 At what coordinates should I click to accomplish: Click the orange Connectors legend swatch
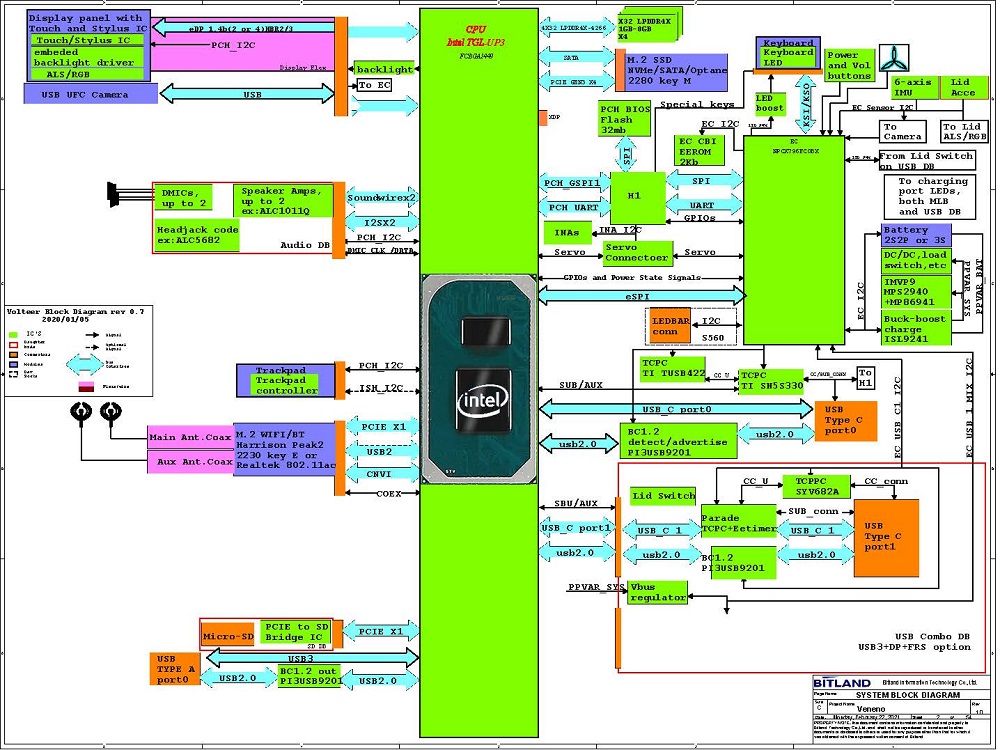pos(13,355)
